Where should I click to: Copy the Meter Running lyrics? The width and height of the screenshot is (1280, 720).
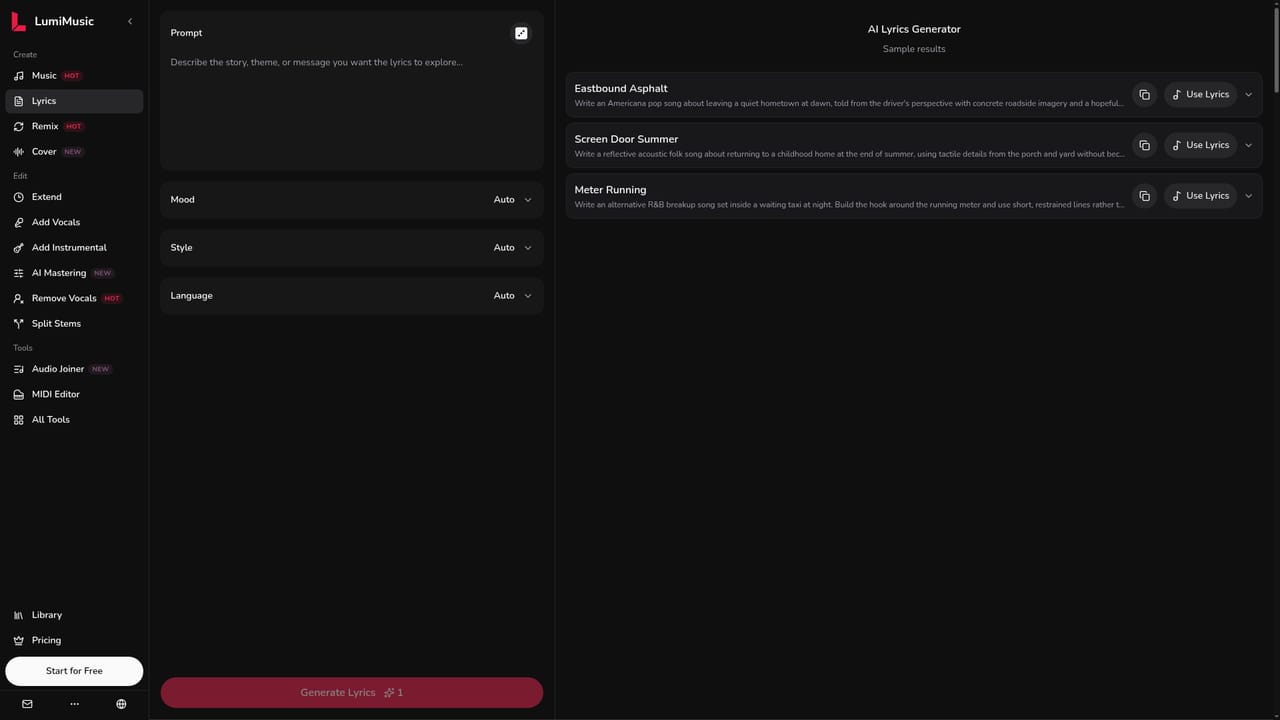1144,196
